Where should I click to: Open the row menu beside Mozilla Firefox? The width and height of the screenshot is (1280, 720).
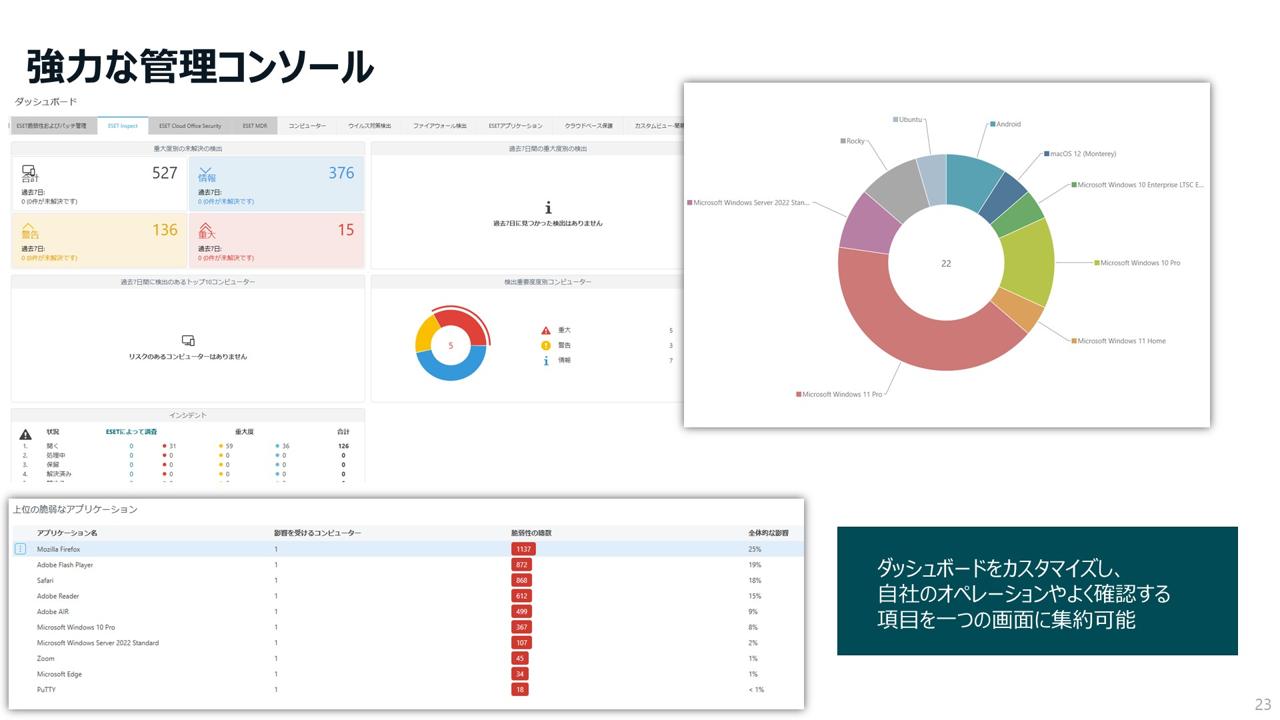[x=20, y=549]
